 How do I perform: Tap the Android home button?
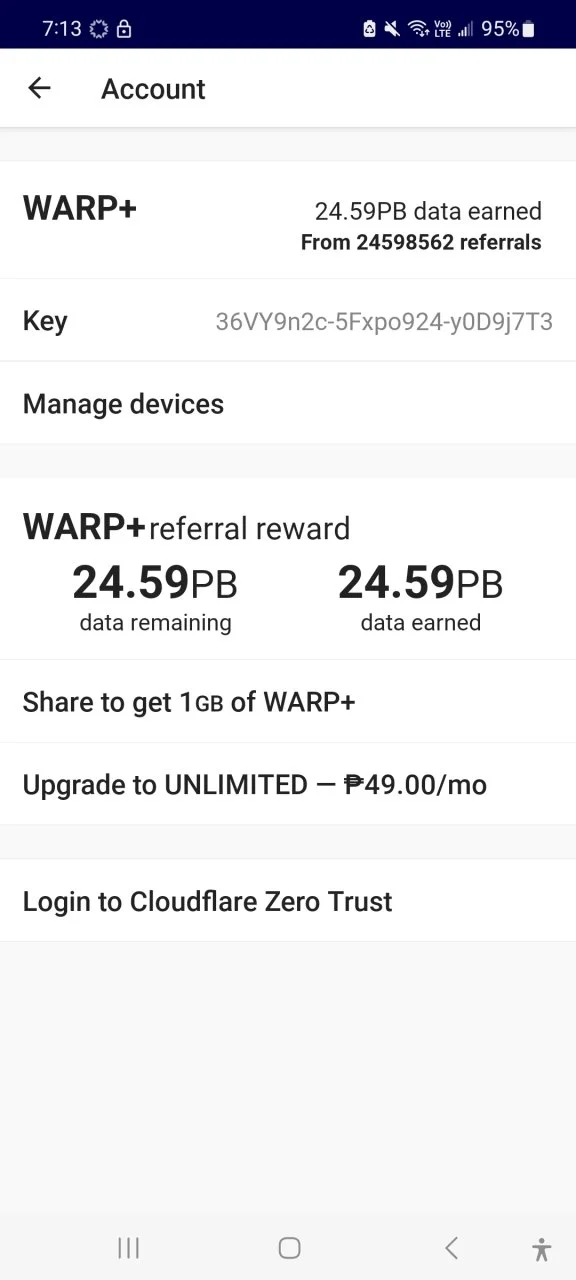pyautogui.click(x=289, y=1247)
